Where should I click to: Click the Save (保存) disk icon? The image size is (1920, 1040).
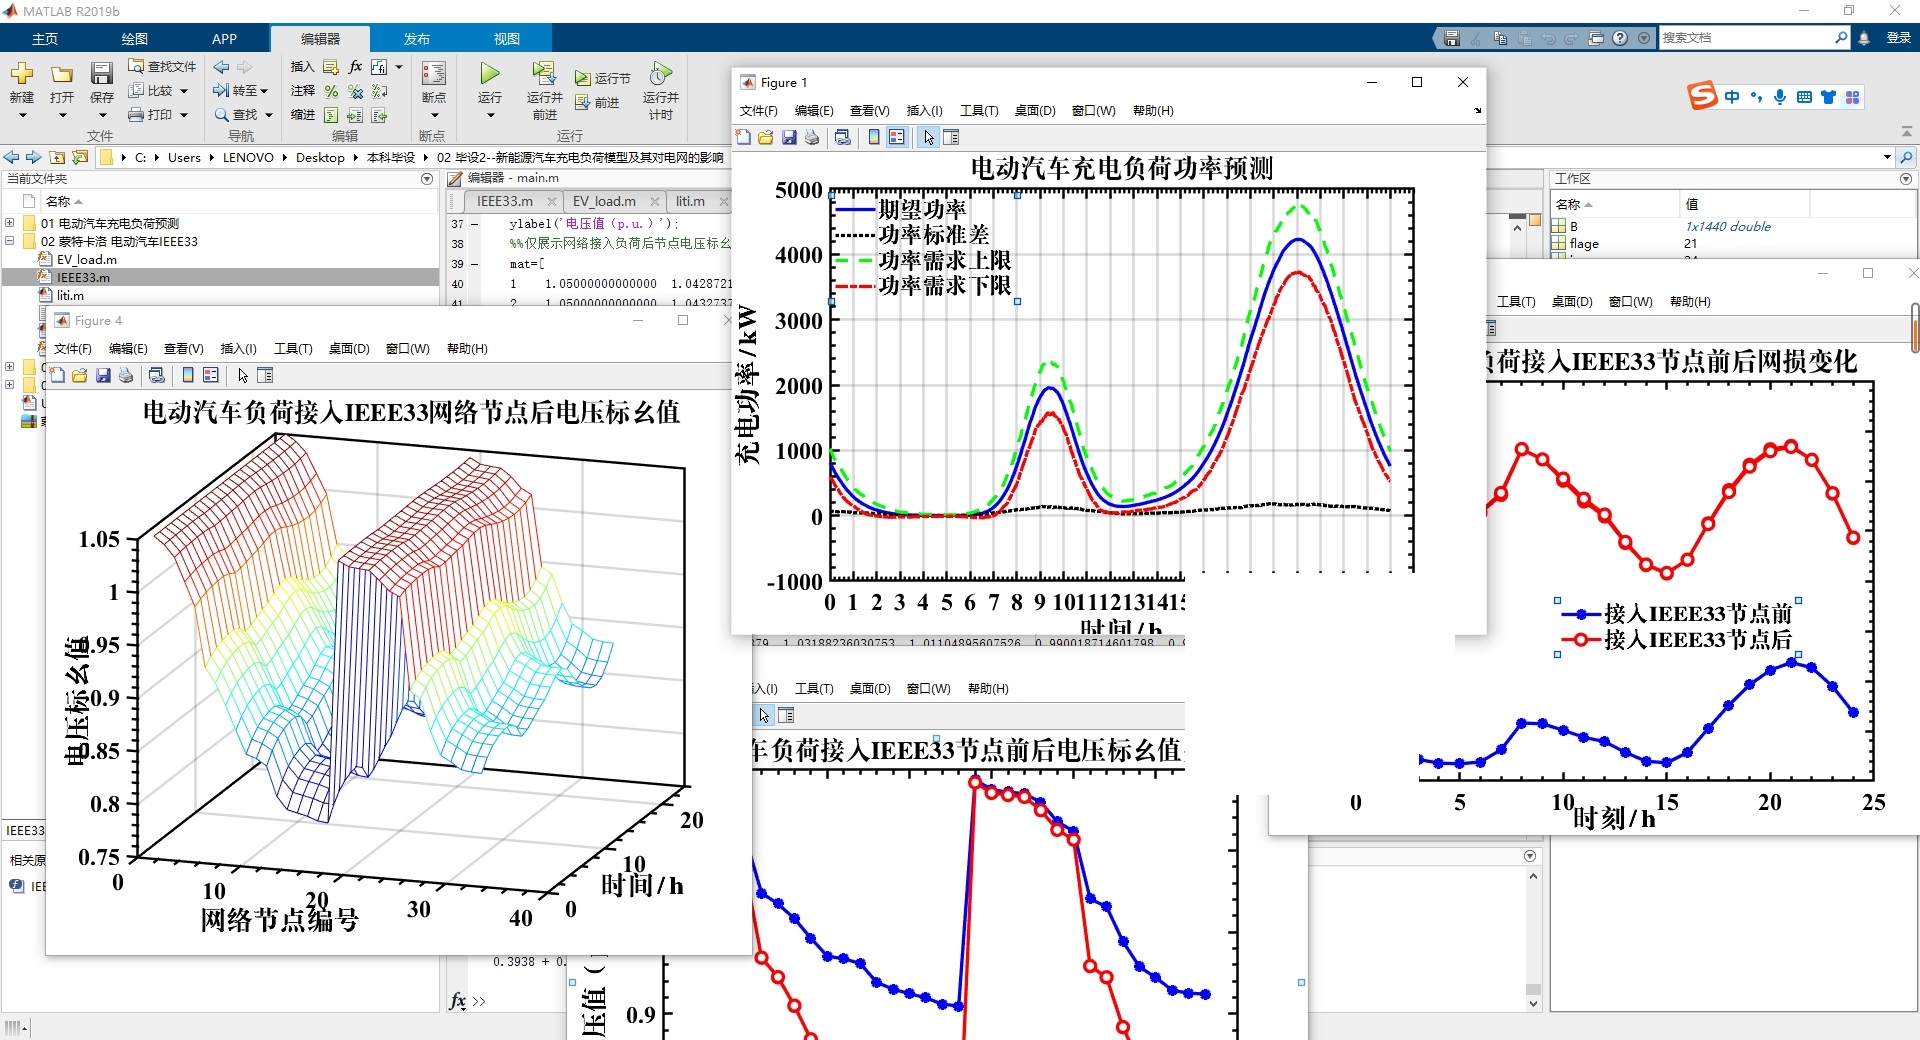[x=102, y=74]
